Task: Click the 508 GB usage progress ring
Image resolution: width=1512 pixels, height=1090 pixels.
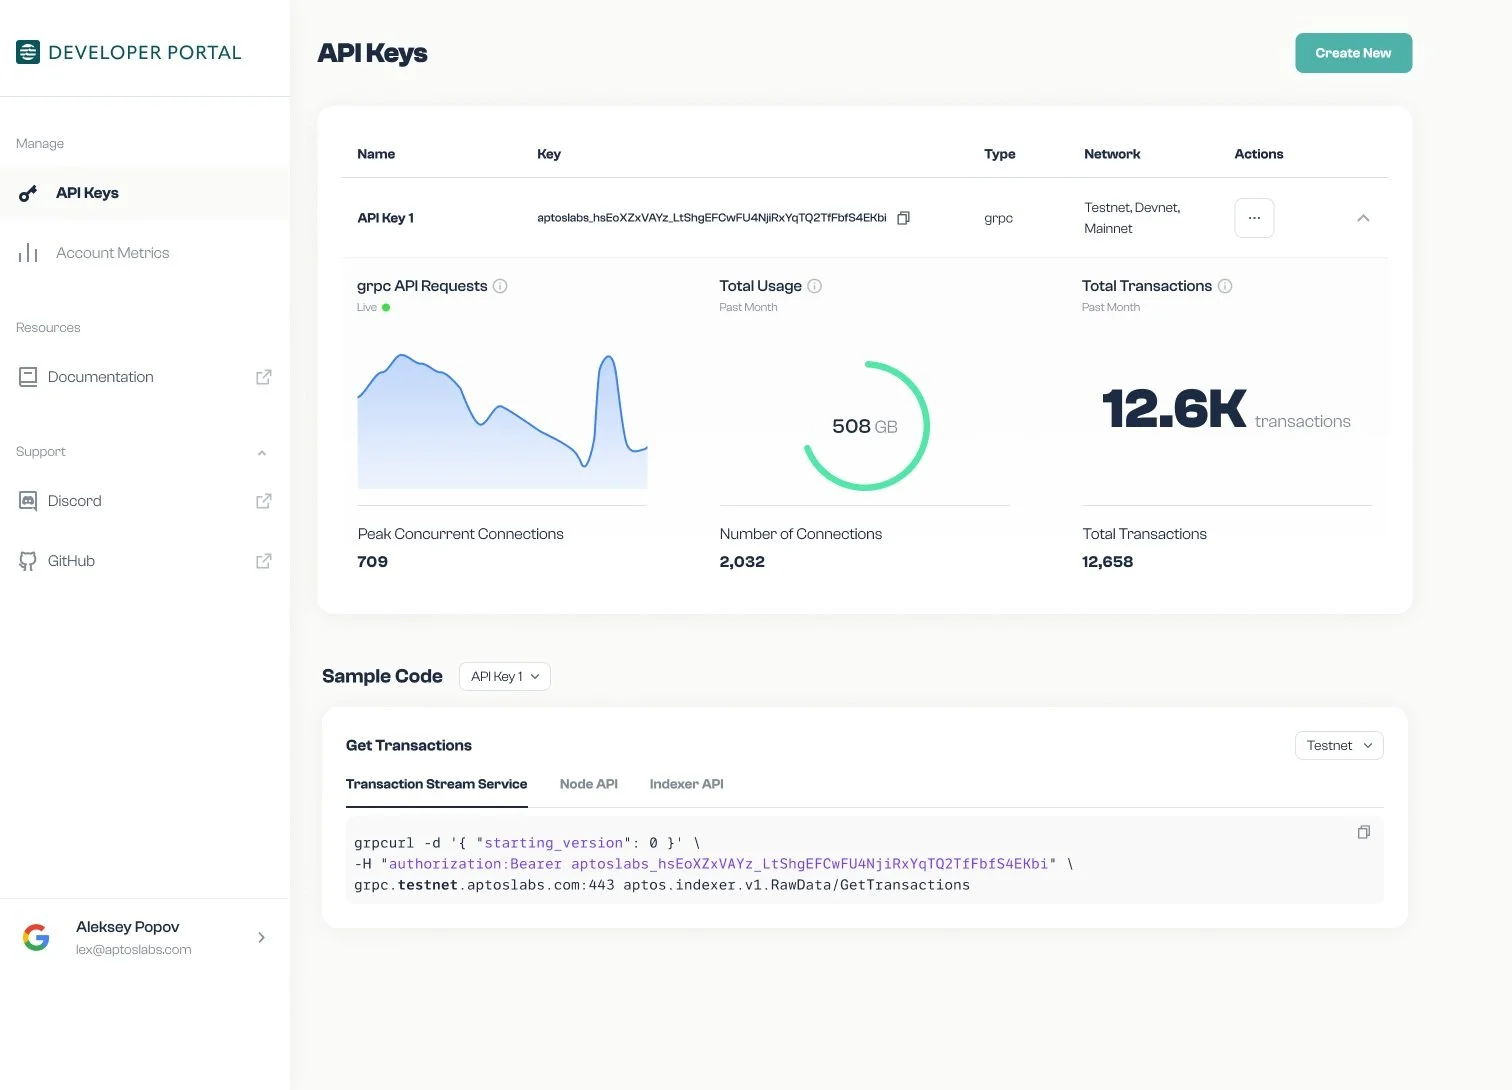Action: pyautogui.click(x=866, y=426)
